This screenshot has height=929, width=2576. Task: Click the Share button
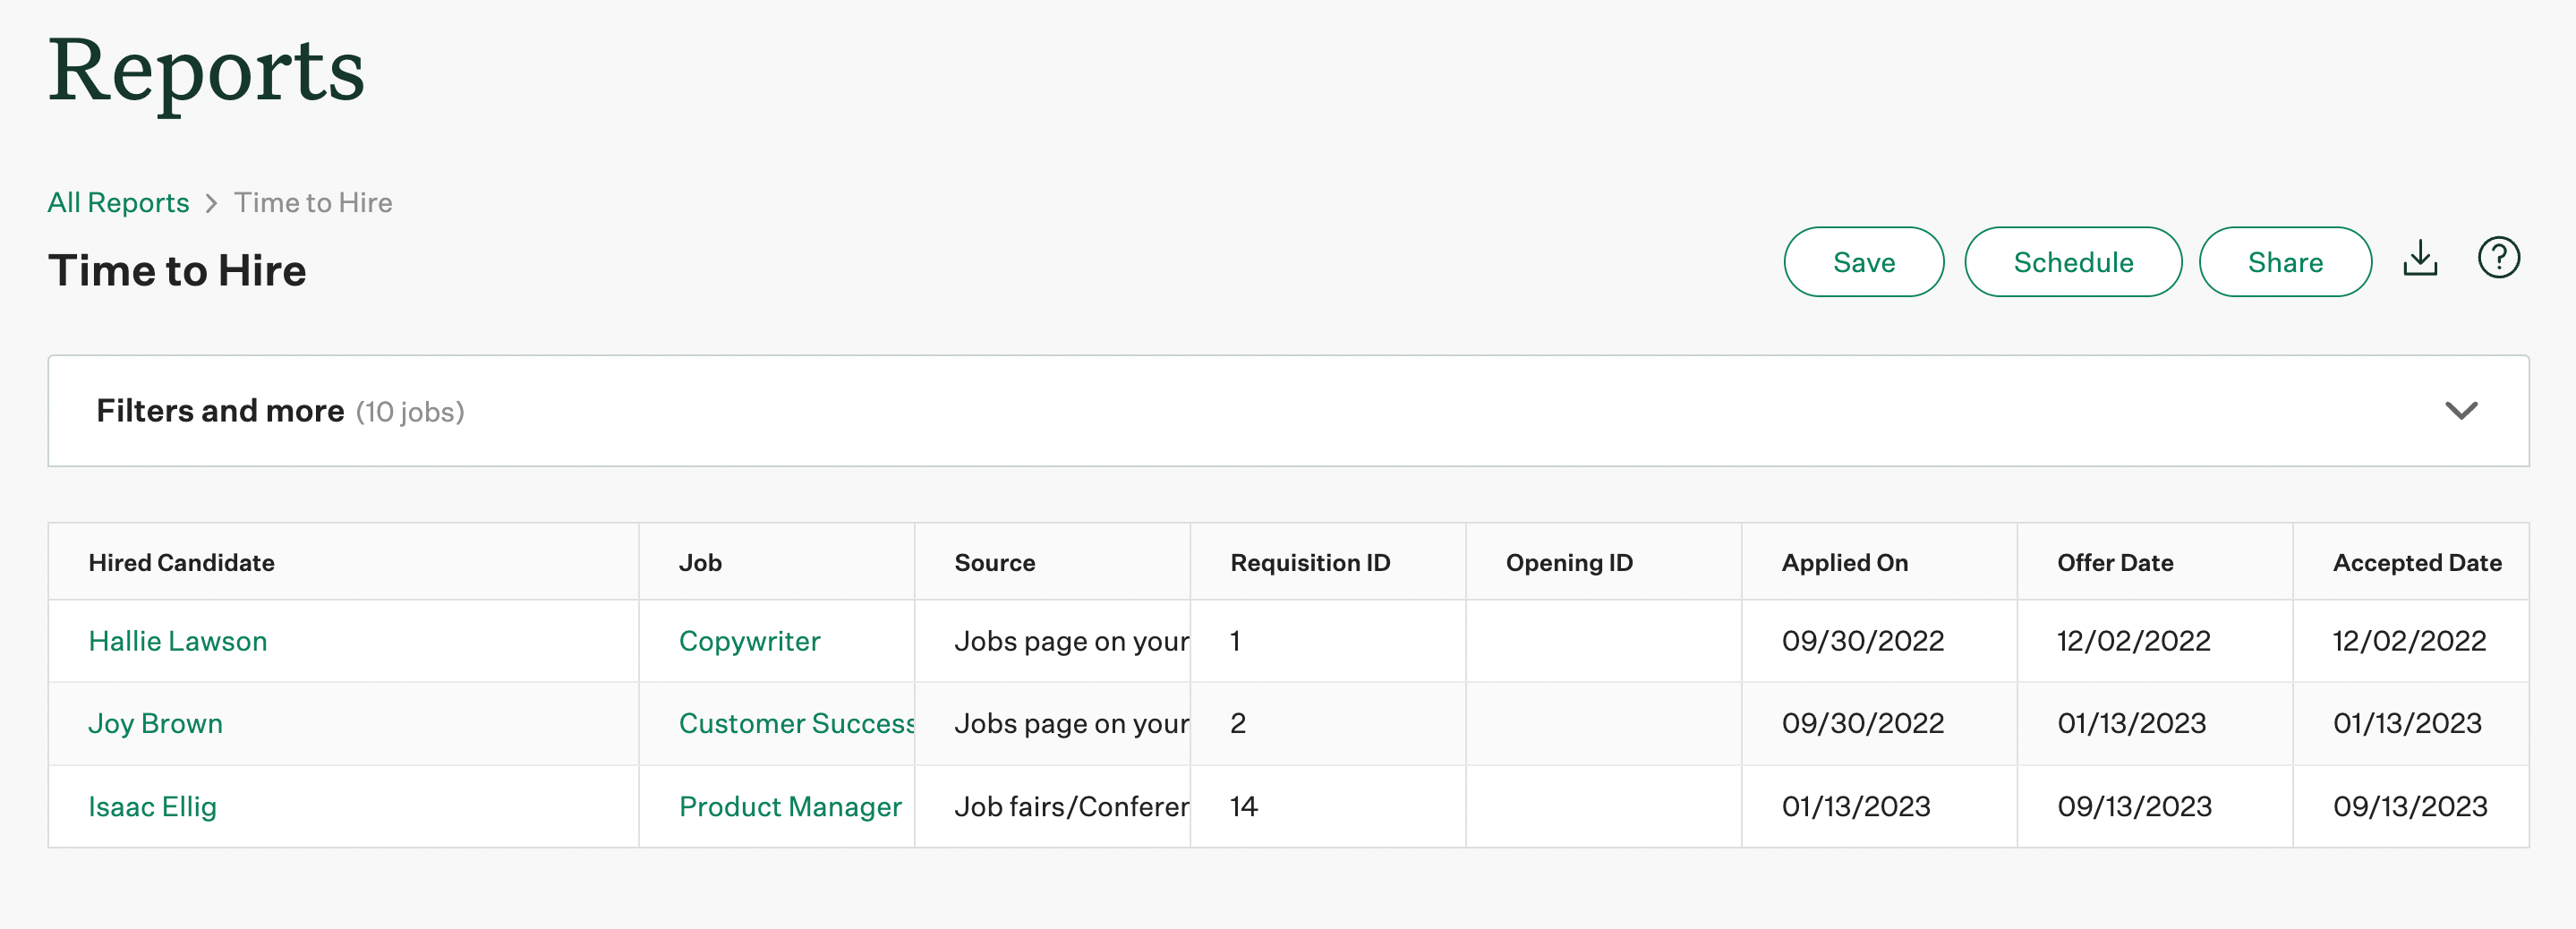tap(2285, 262)
